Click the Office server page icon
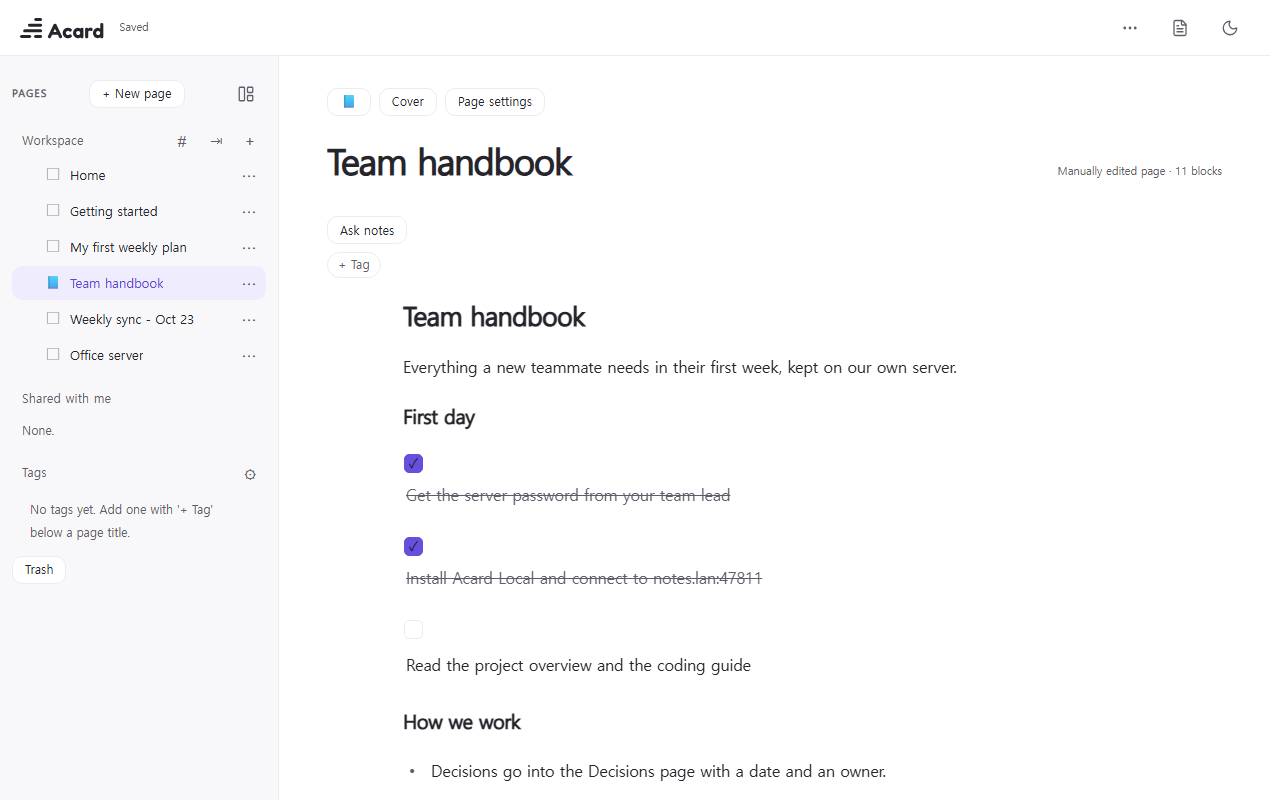The height and width of the screenshot is (800, 1280). [x=53, y=355]
